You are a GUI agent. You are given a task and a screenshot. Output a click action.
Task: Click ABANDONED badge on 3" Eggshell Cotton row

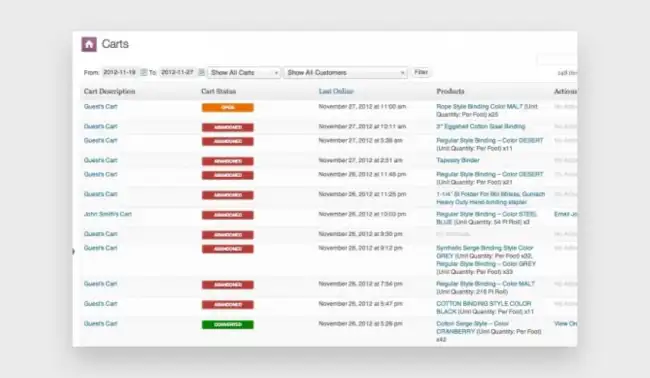(228, 127)
